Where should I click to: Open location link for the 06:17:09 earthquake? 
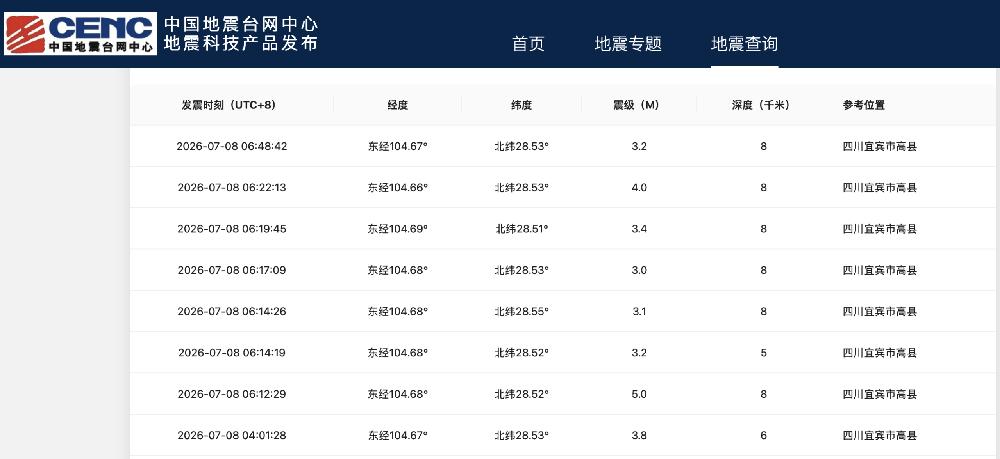point(879,270)
